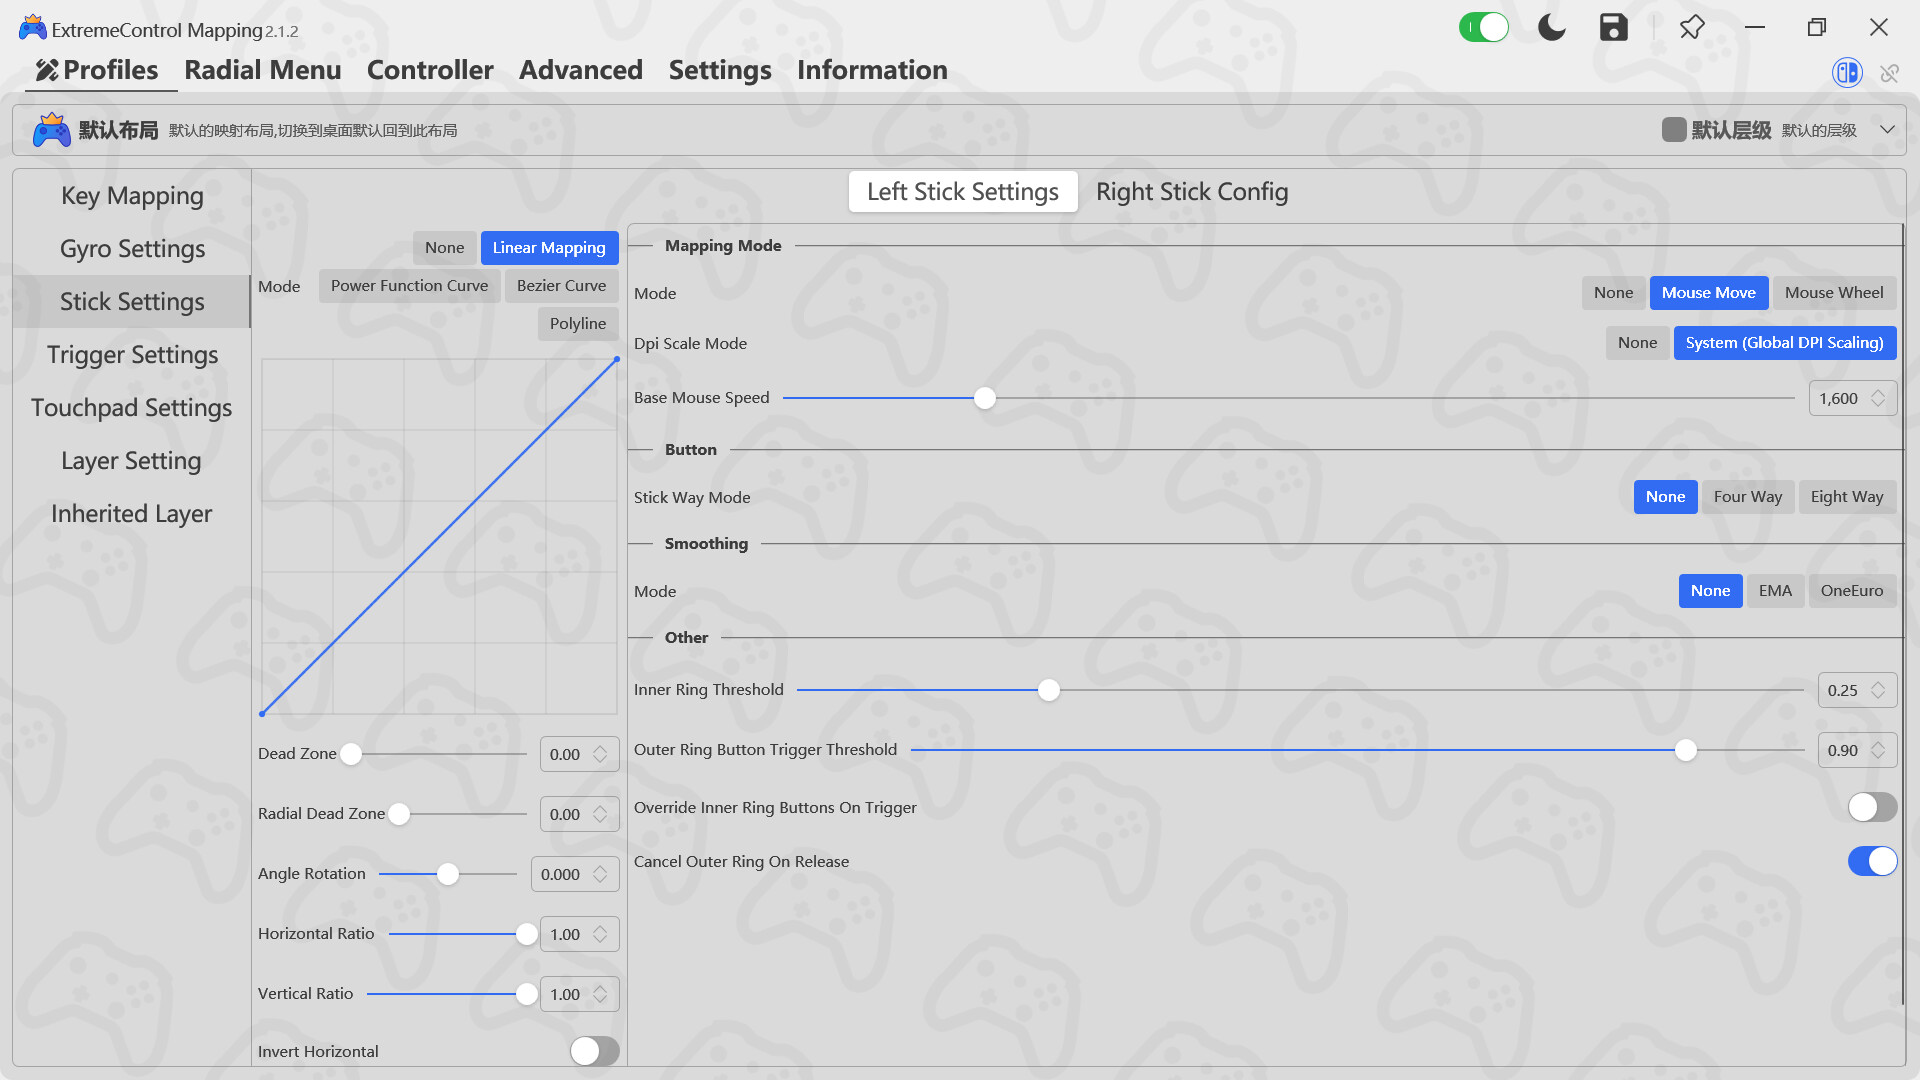Screen dimensions: 1920x1080
Task: Open Touchpad Settings in the sidebar
Action: tap(131, 407)
